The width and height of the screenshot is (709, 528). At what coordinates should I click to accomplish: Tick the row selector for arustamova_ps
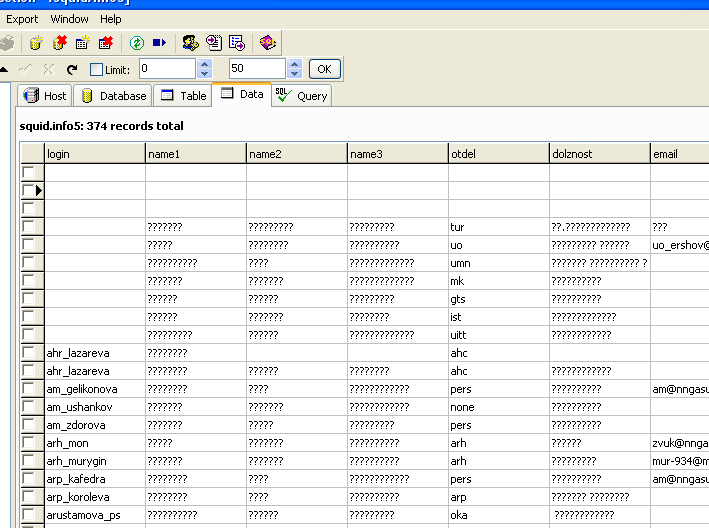coord(28,515)
